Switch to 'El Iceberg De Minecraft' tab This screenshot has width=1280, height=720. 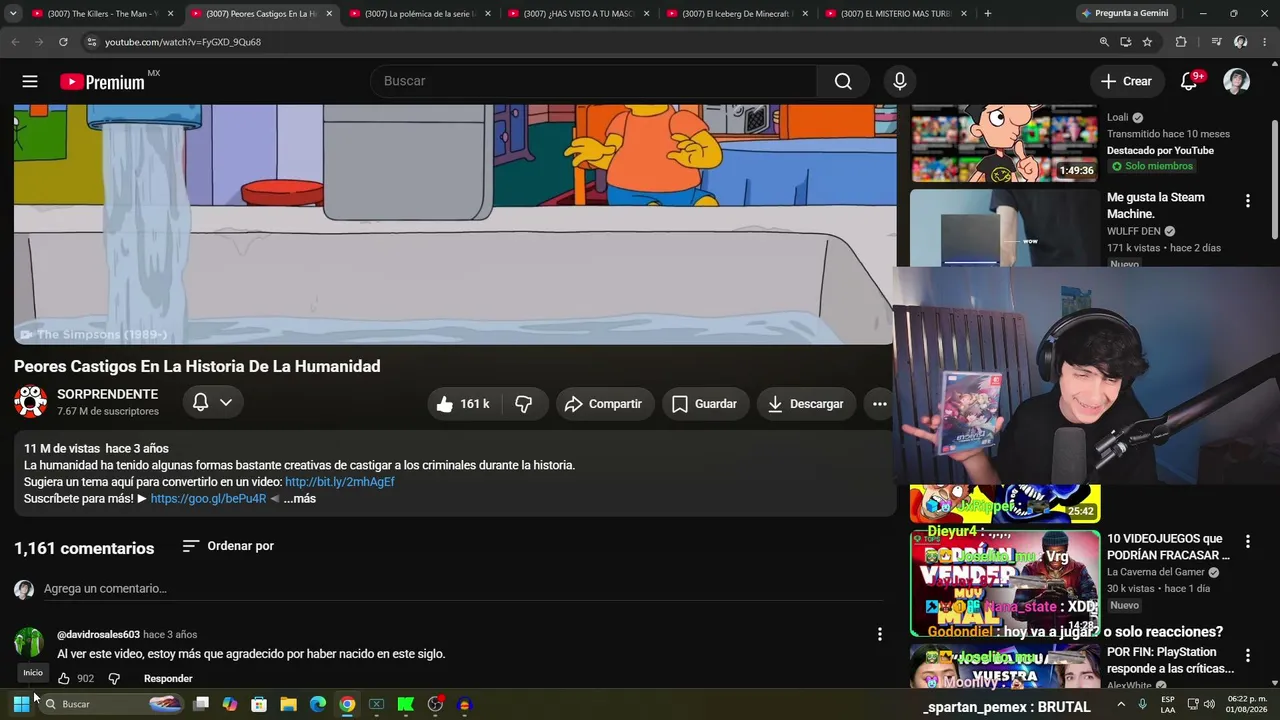coord(738,14)
